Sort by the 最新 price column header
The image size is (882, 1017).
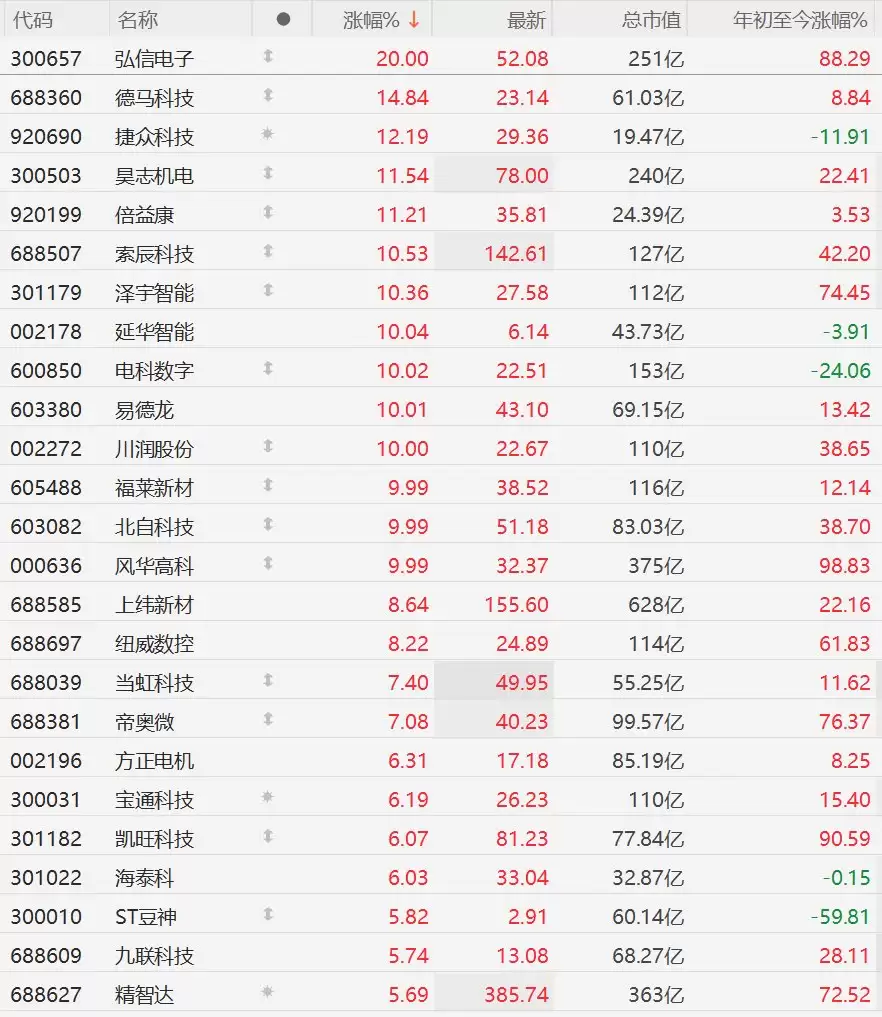[526, 20]
